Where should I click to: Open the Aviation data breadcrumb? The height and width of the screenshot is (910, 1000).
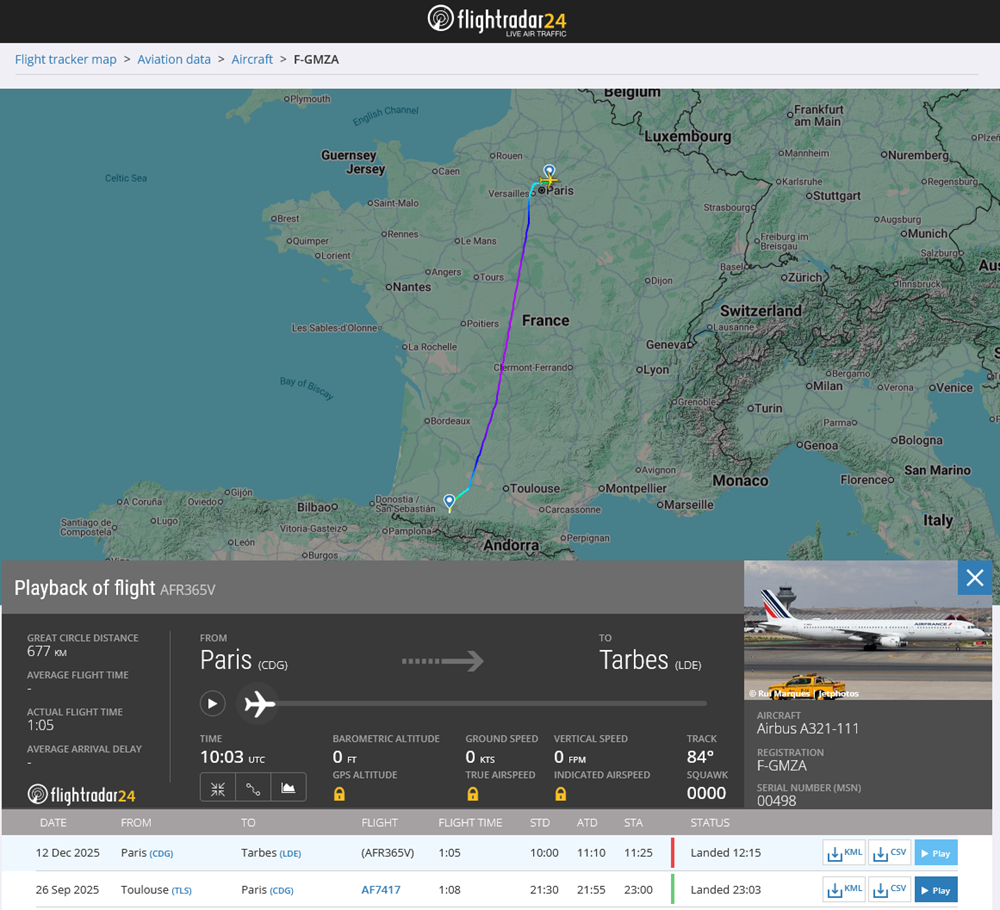click(174, 59)
